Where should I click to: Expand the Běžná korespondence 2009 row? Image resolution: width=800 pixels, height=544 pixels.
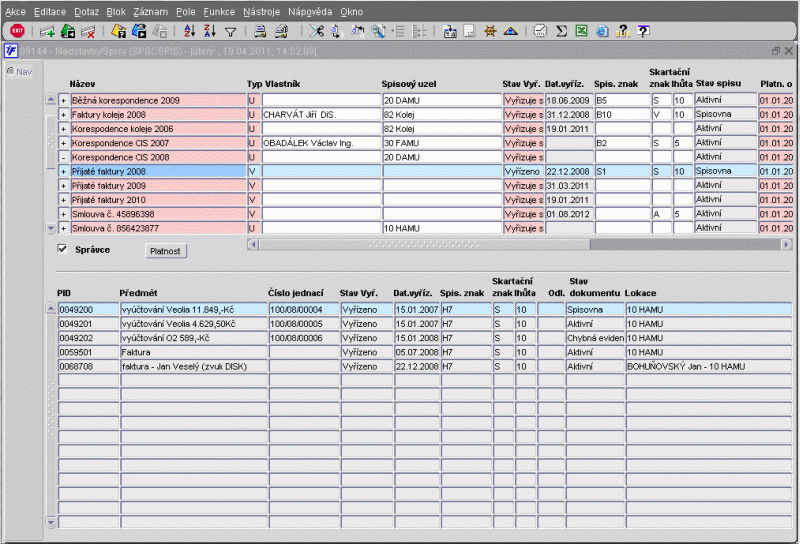click(63, 101)
